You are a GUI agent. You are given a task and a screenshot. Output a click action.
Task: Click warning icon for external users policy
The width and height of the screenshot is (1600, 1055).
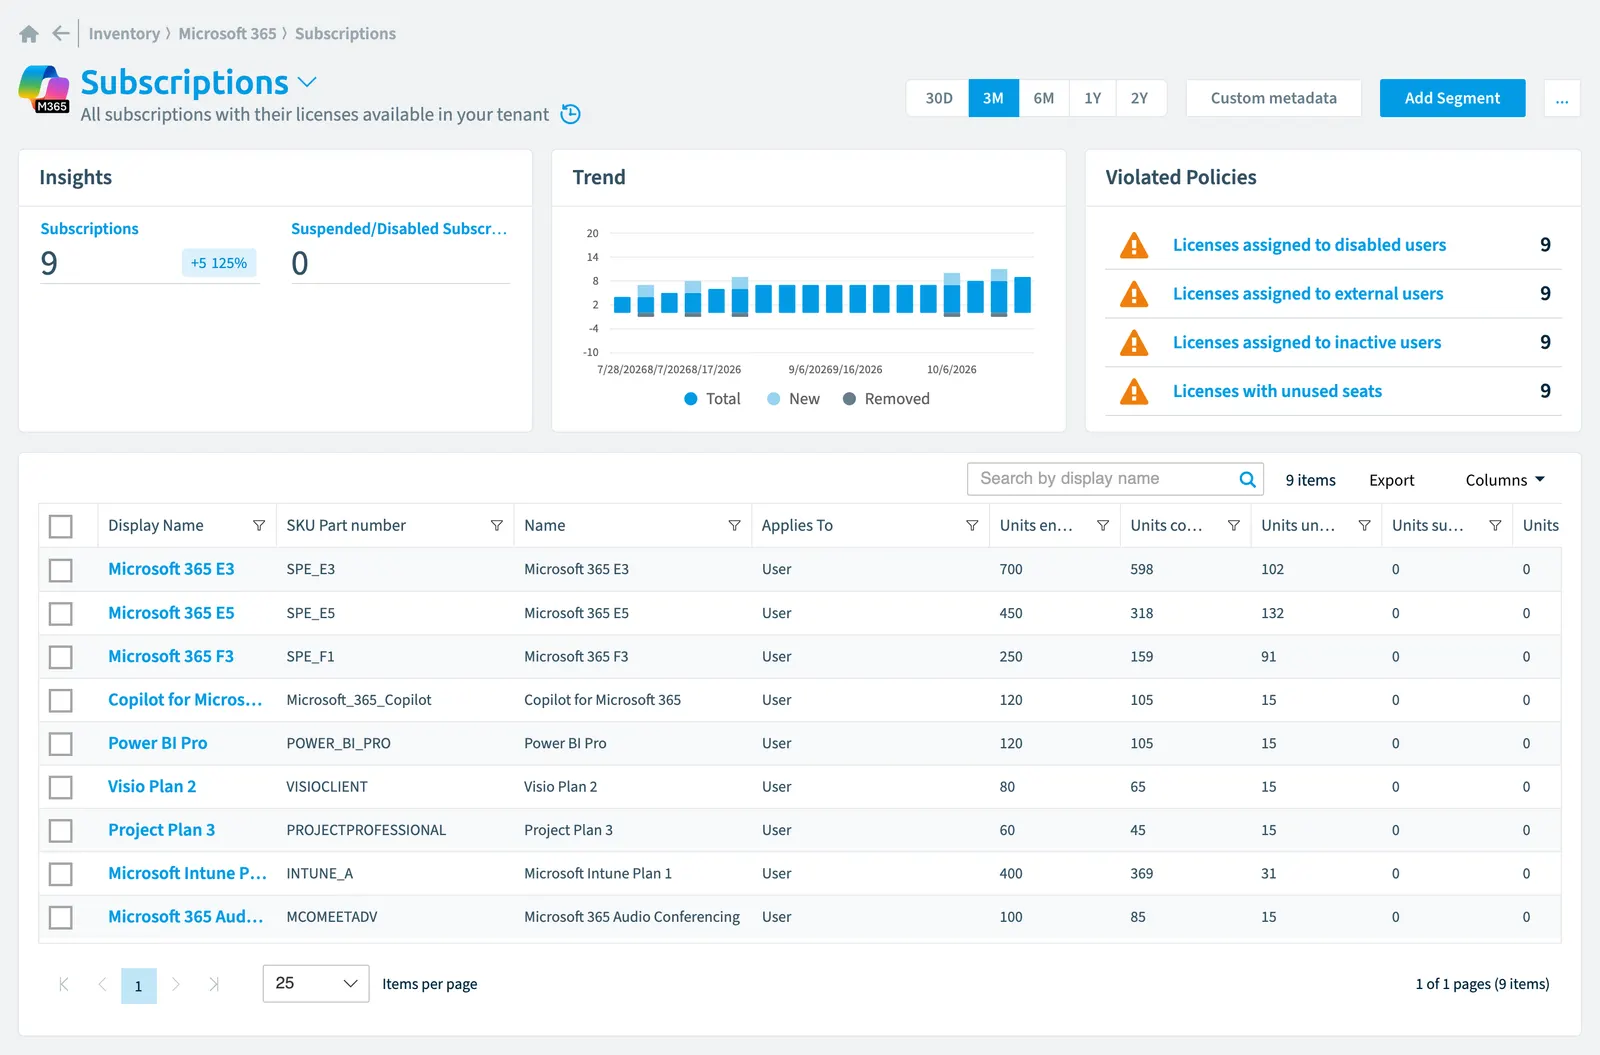pos(1134,294)
